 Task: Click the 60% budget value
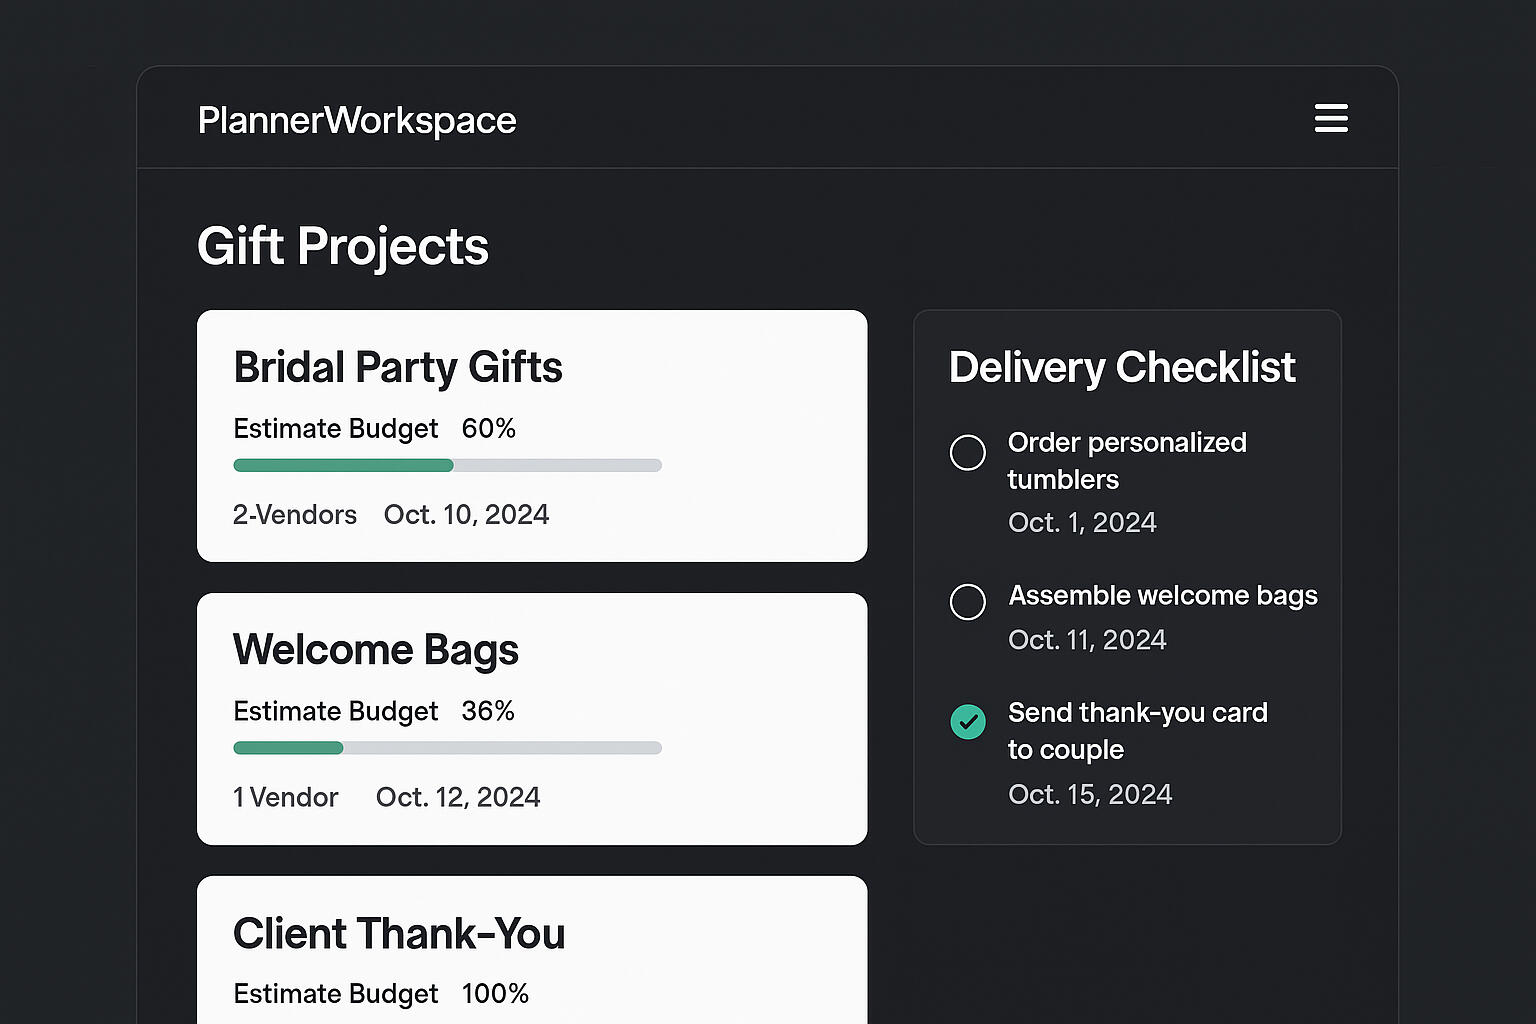488,429
